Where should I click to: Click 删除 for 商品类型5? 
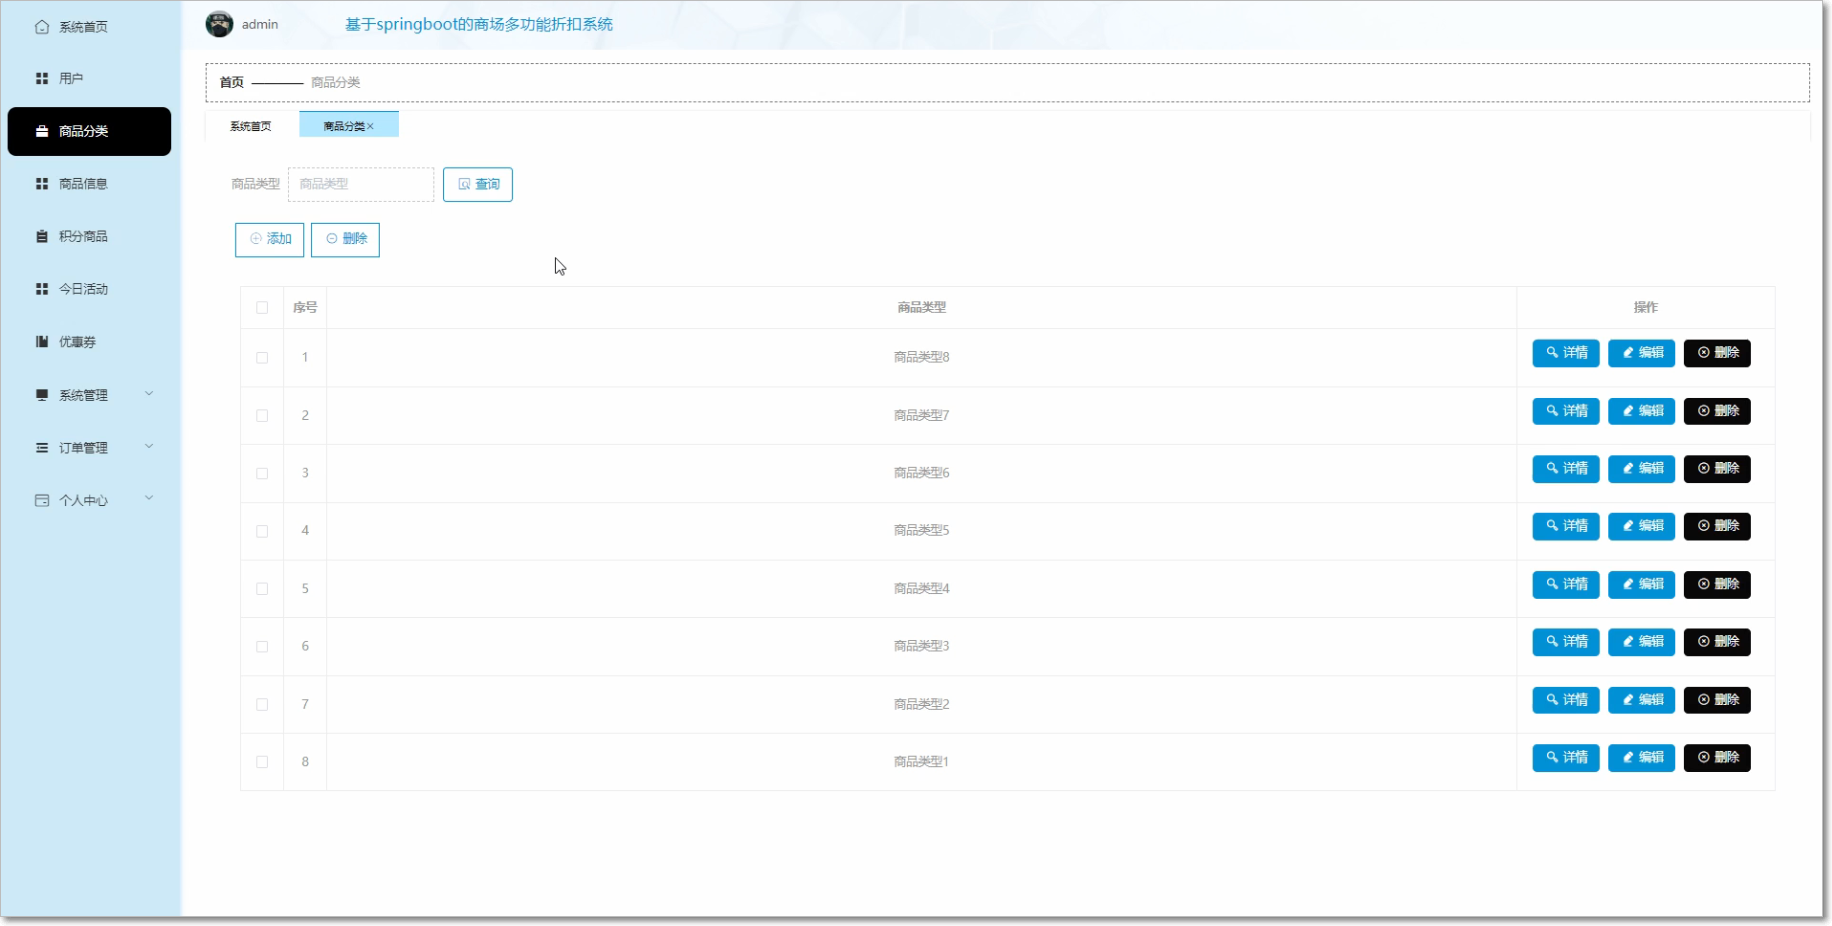click(x=1717, y=526)
